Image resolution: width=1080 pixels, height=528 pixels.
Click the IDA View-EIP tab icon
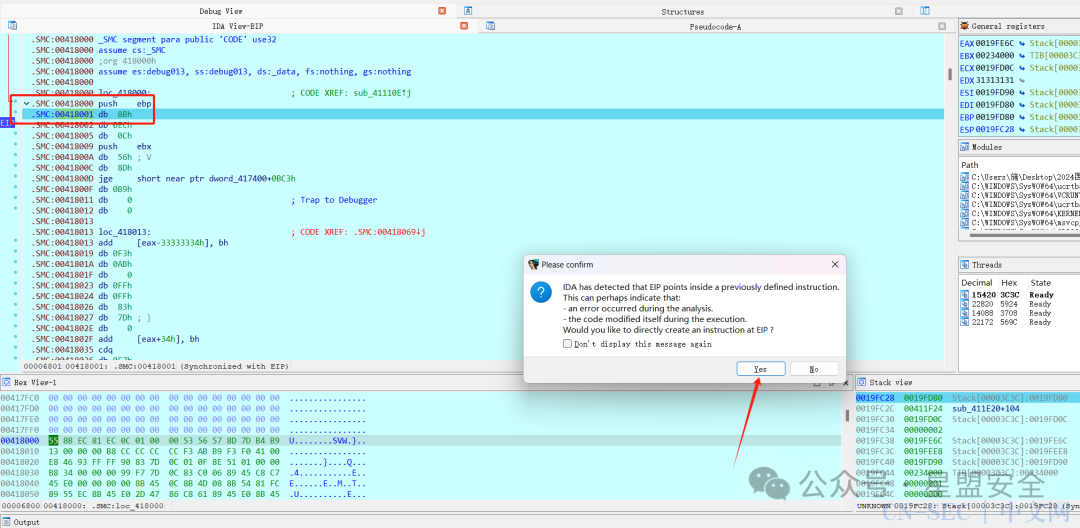(12, 25)
